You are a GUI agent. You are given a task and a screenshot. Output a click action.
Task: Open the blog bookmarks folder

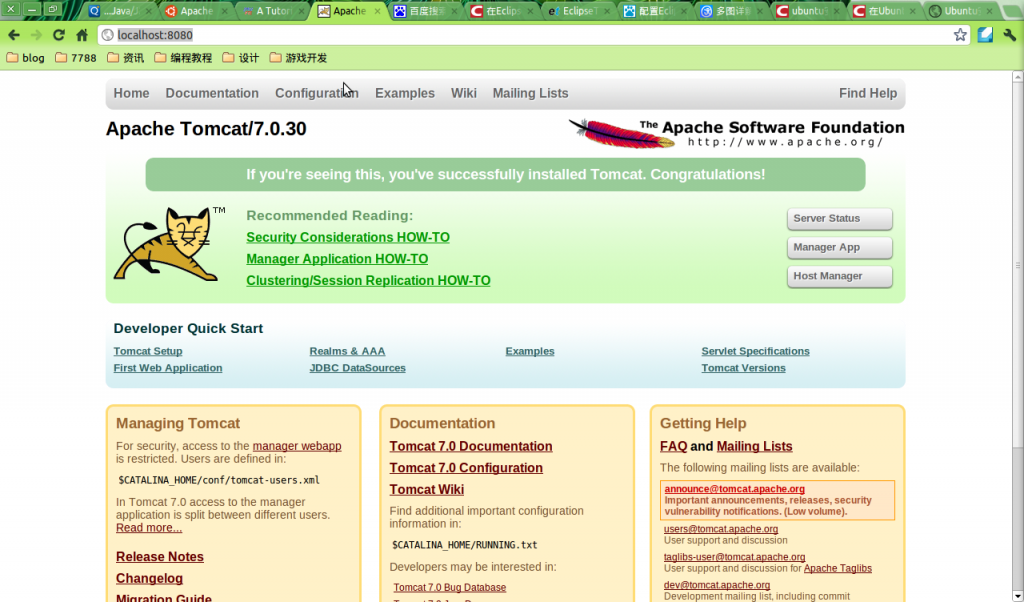[x=25, y=58]
